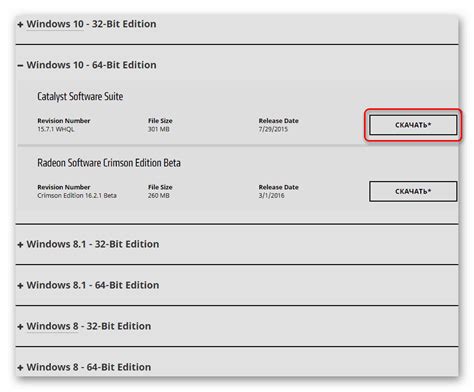
Task: Click the Release Date label under Radeon Crimson Beta
Action: tap(279, 187)
